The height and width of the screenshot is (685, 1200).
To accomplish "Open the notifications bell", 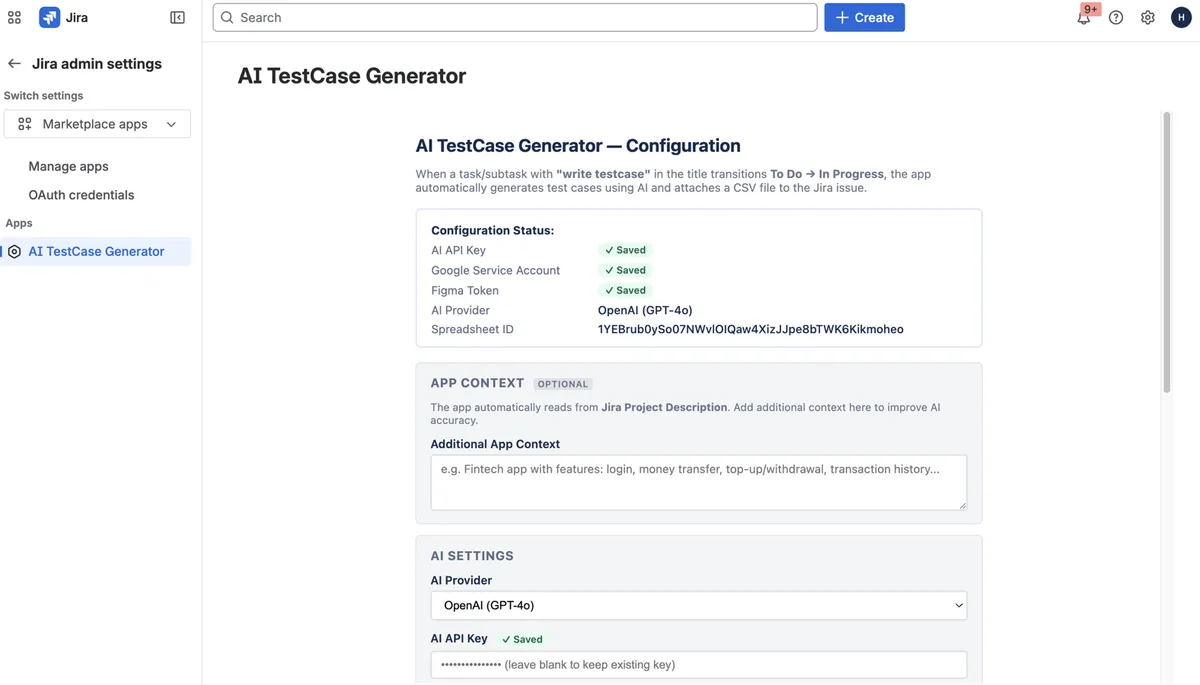I will coord(1083,18).
